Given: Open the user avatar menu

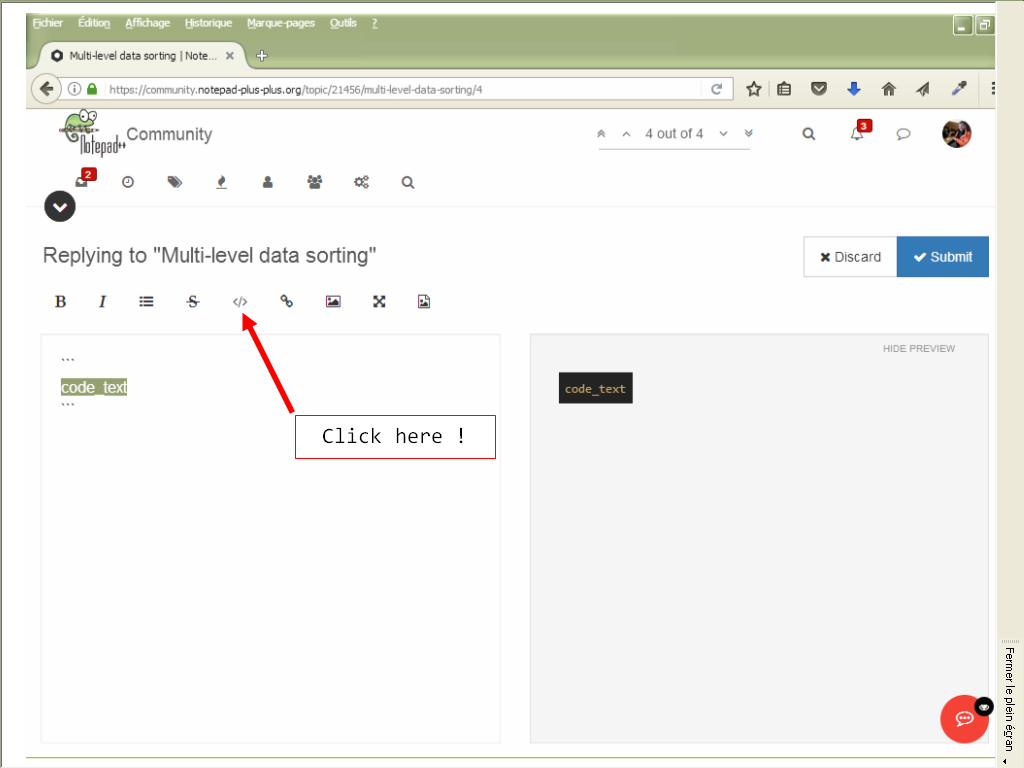Looking at the screenshot, I should [956, 134].
